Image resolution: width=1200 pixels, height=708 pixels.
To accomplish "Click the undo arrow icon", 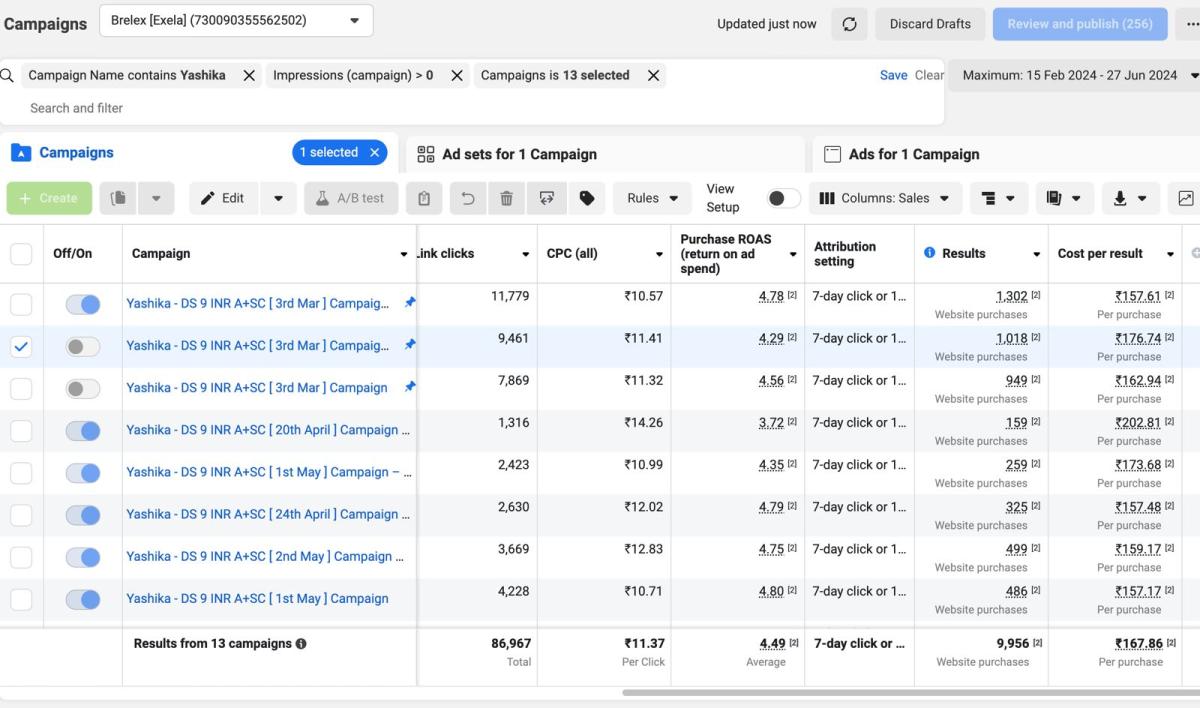I will 467,198.
